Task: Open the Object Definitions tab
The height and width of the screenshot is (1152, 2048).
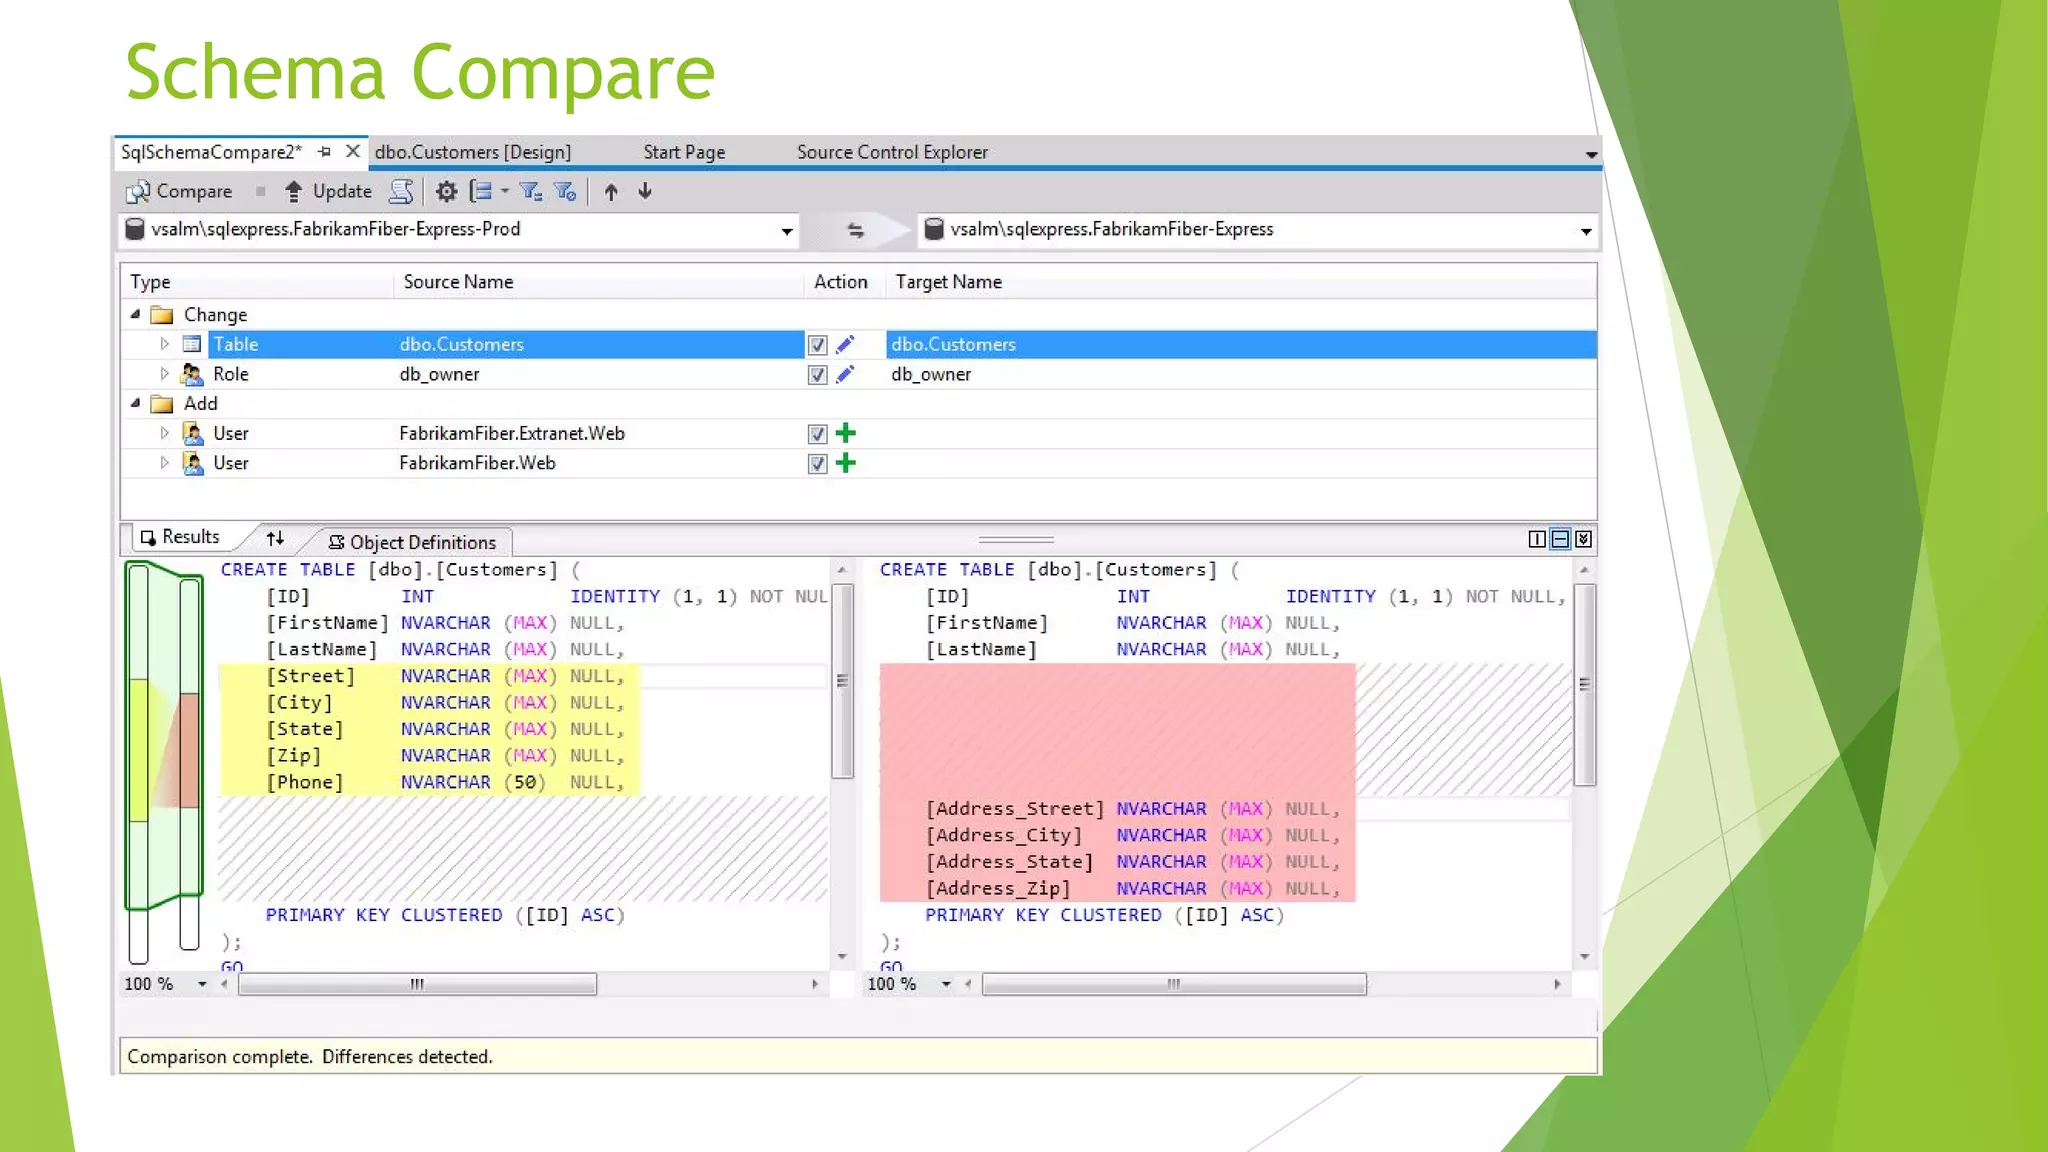Action: [x=412, y=542]
